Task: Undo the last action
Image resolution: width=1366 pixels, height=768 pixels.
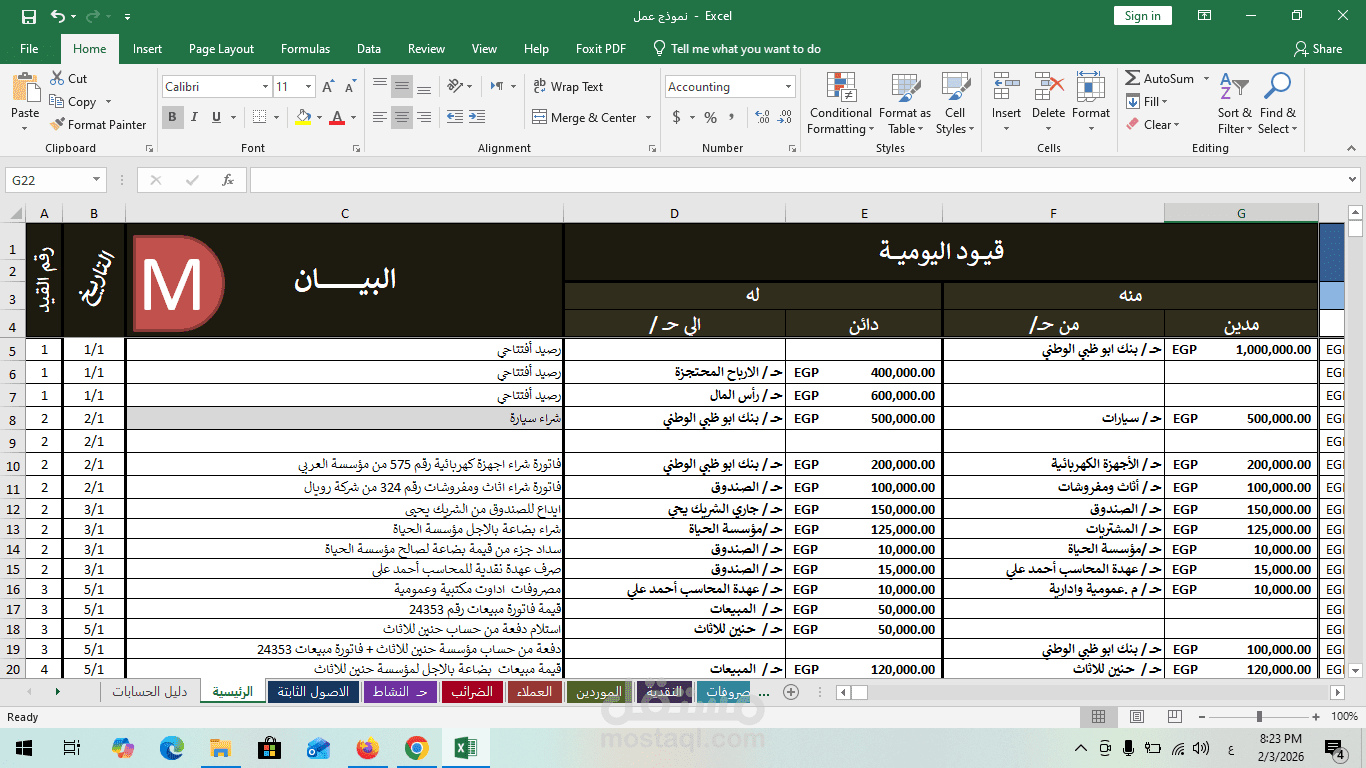Action: click(x=58, y=16)
